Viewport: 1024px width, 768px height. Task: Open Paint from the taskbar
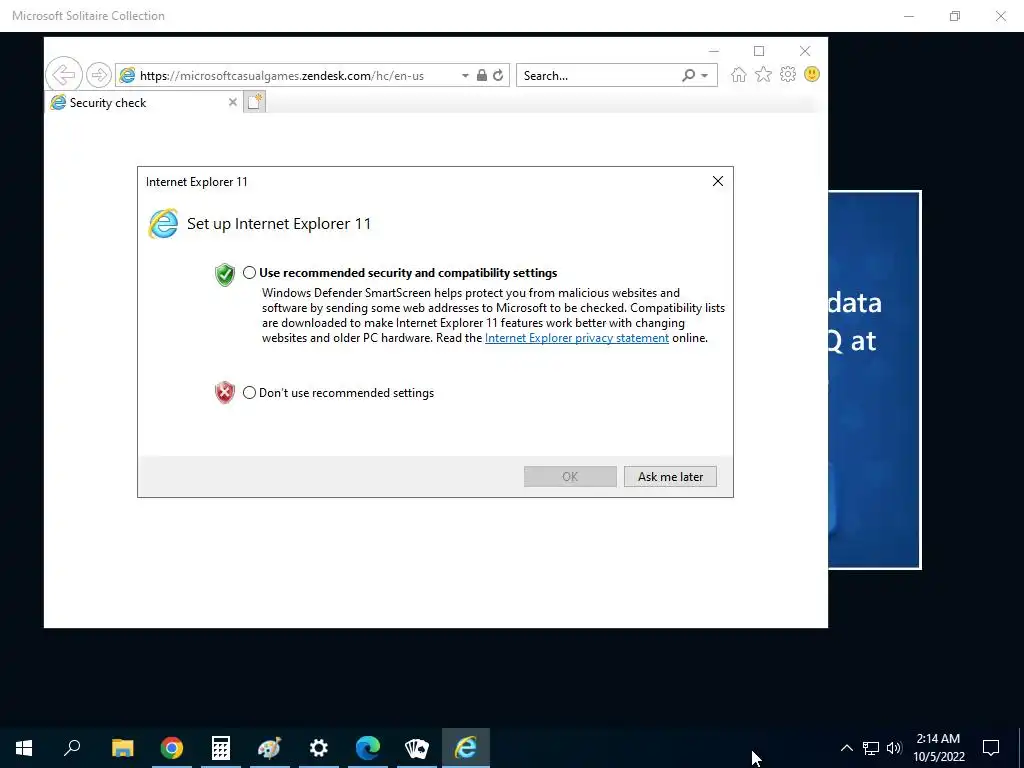tap(270, 748)
